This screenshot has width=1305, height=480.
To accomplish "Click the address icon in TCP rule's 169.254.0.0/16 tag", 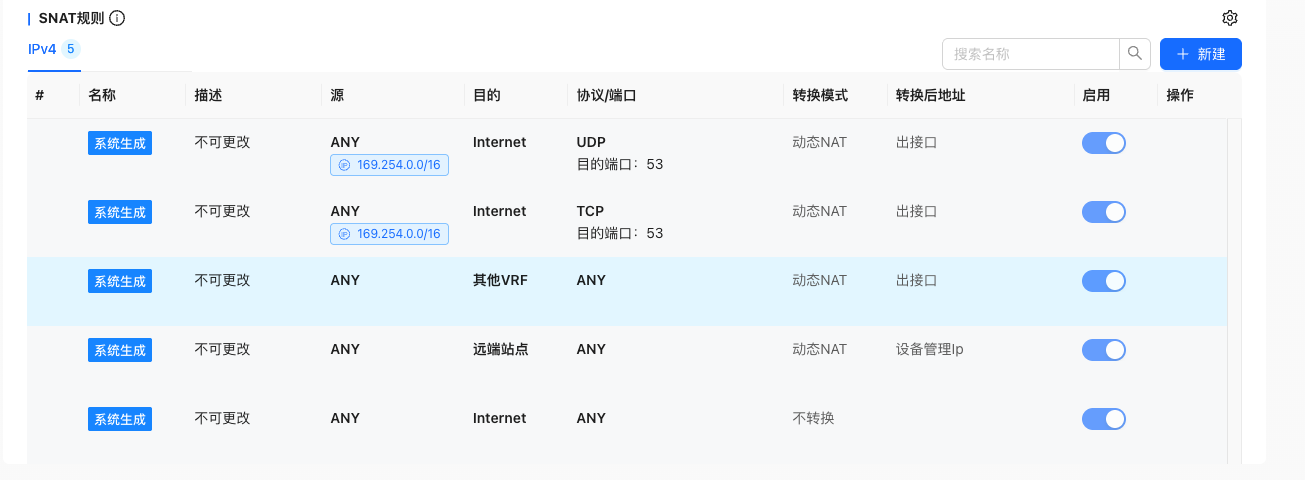I will [344, 234].
